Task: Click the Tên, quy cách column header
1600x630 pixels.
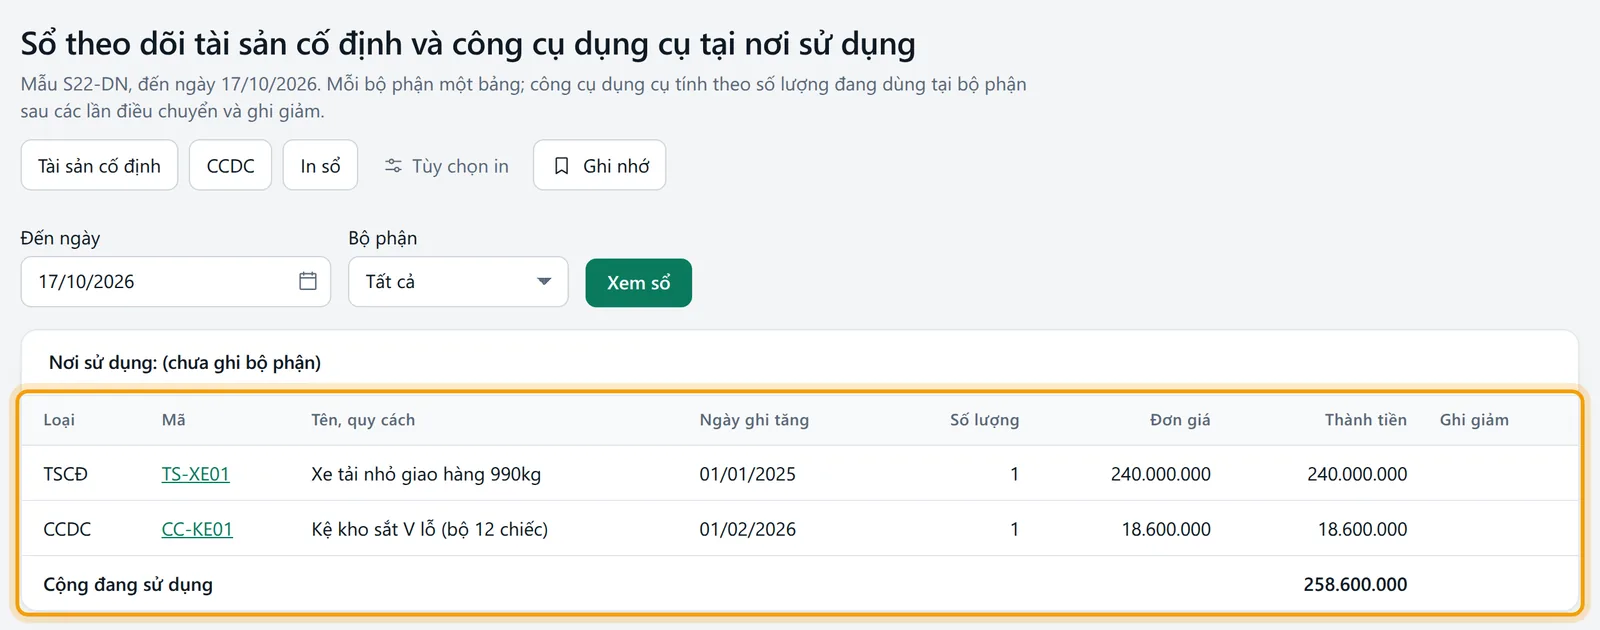Action: click(x=363, y=420)
